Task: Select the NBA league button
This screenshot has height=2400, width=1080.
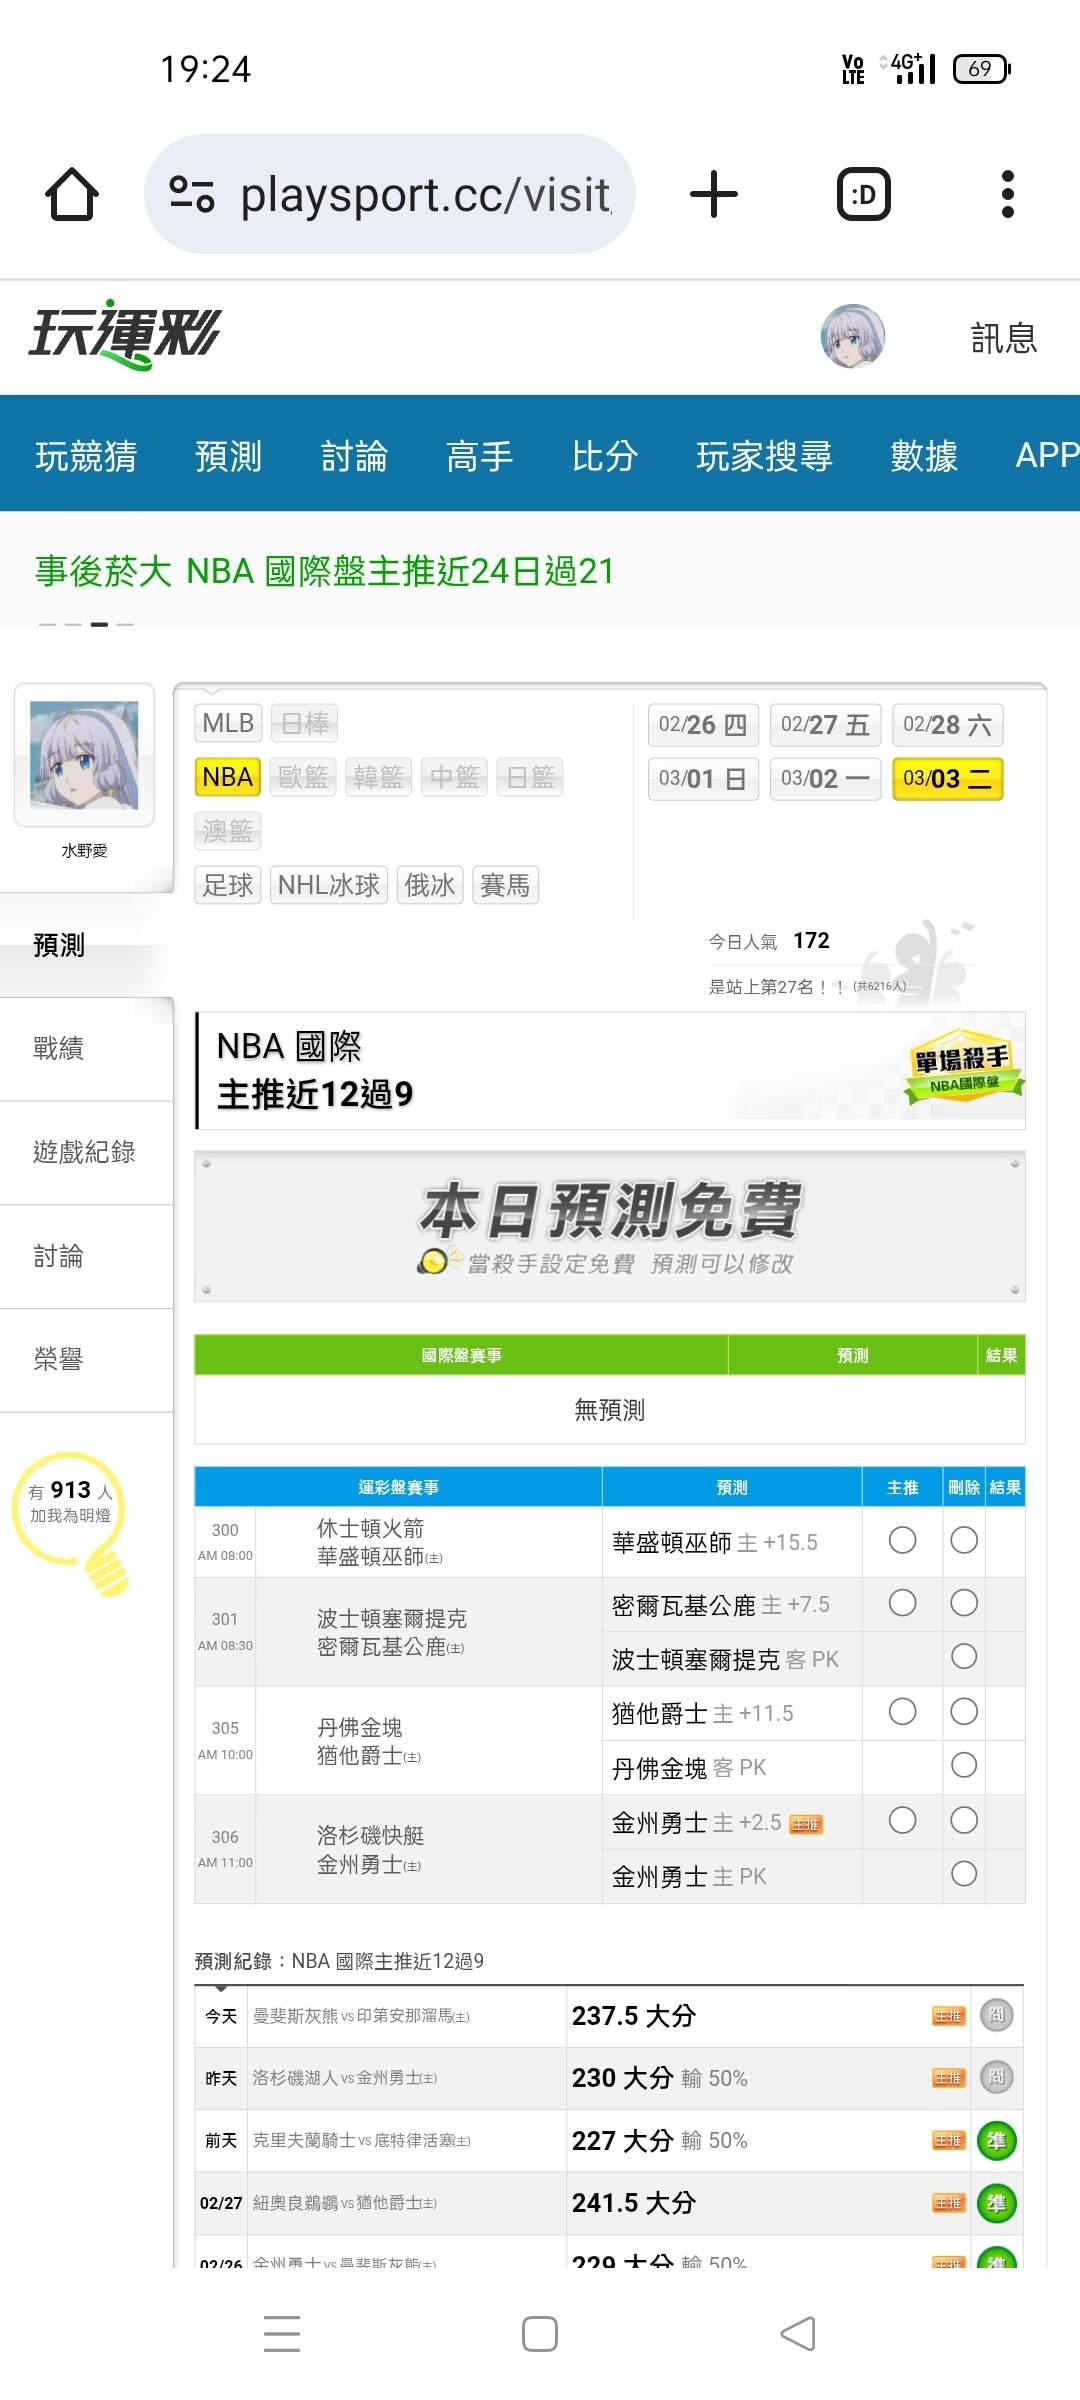Action: [228, 777]
